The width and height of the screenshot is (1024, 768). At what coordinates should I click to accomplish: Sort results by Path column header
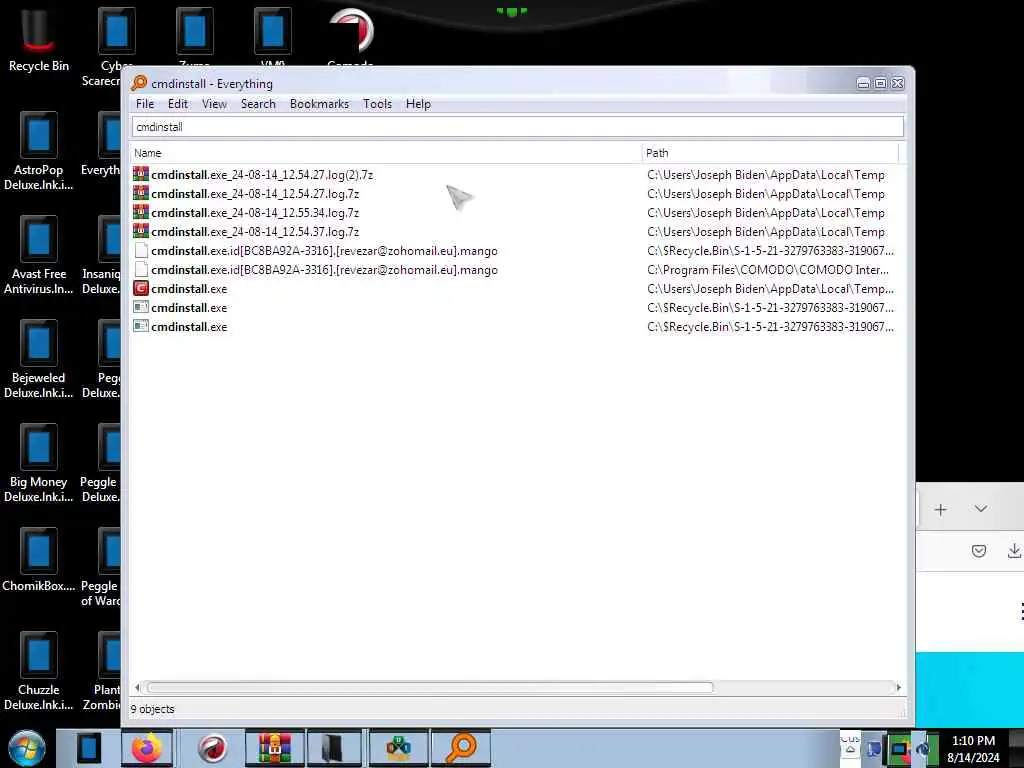[x=771, y=153]
